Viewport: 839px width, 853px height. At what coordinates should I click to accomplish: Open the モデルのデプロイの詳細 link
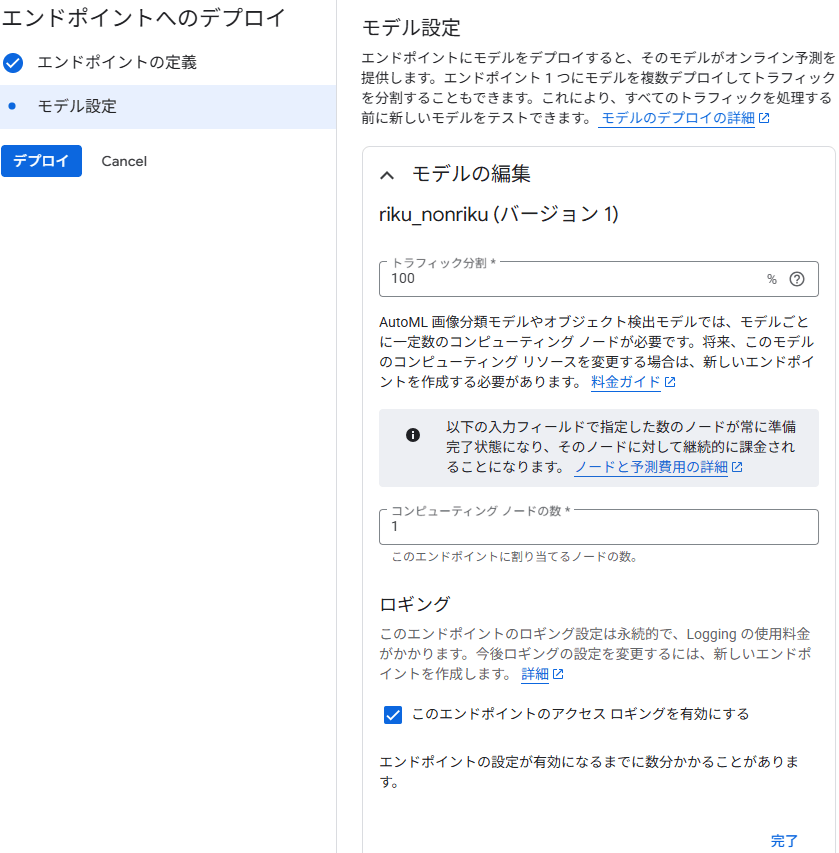point(677,118)
